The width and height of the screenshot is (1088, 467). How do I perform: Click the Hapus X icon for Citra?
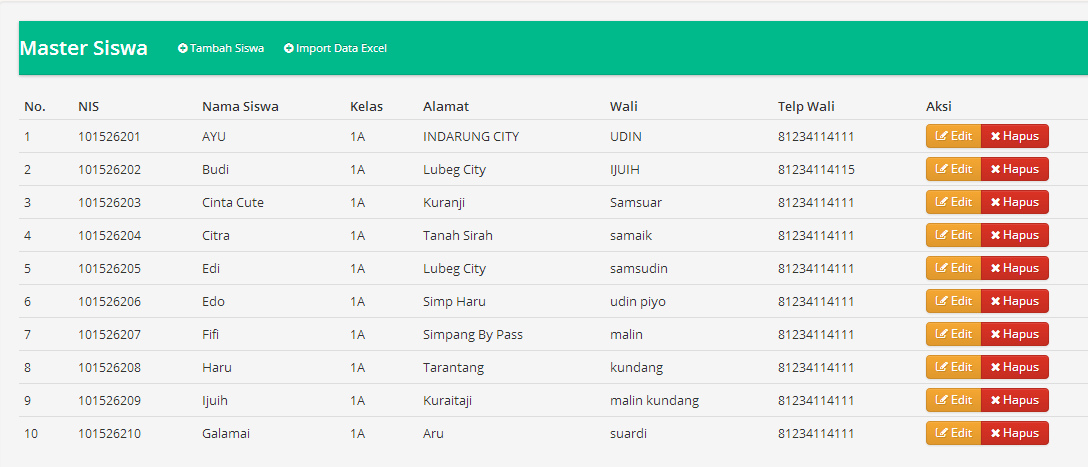pyautogui.click(x=995, y=236)
